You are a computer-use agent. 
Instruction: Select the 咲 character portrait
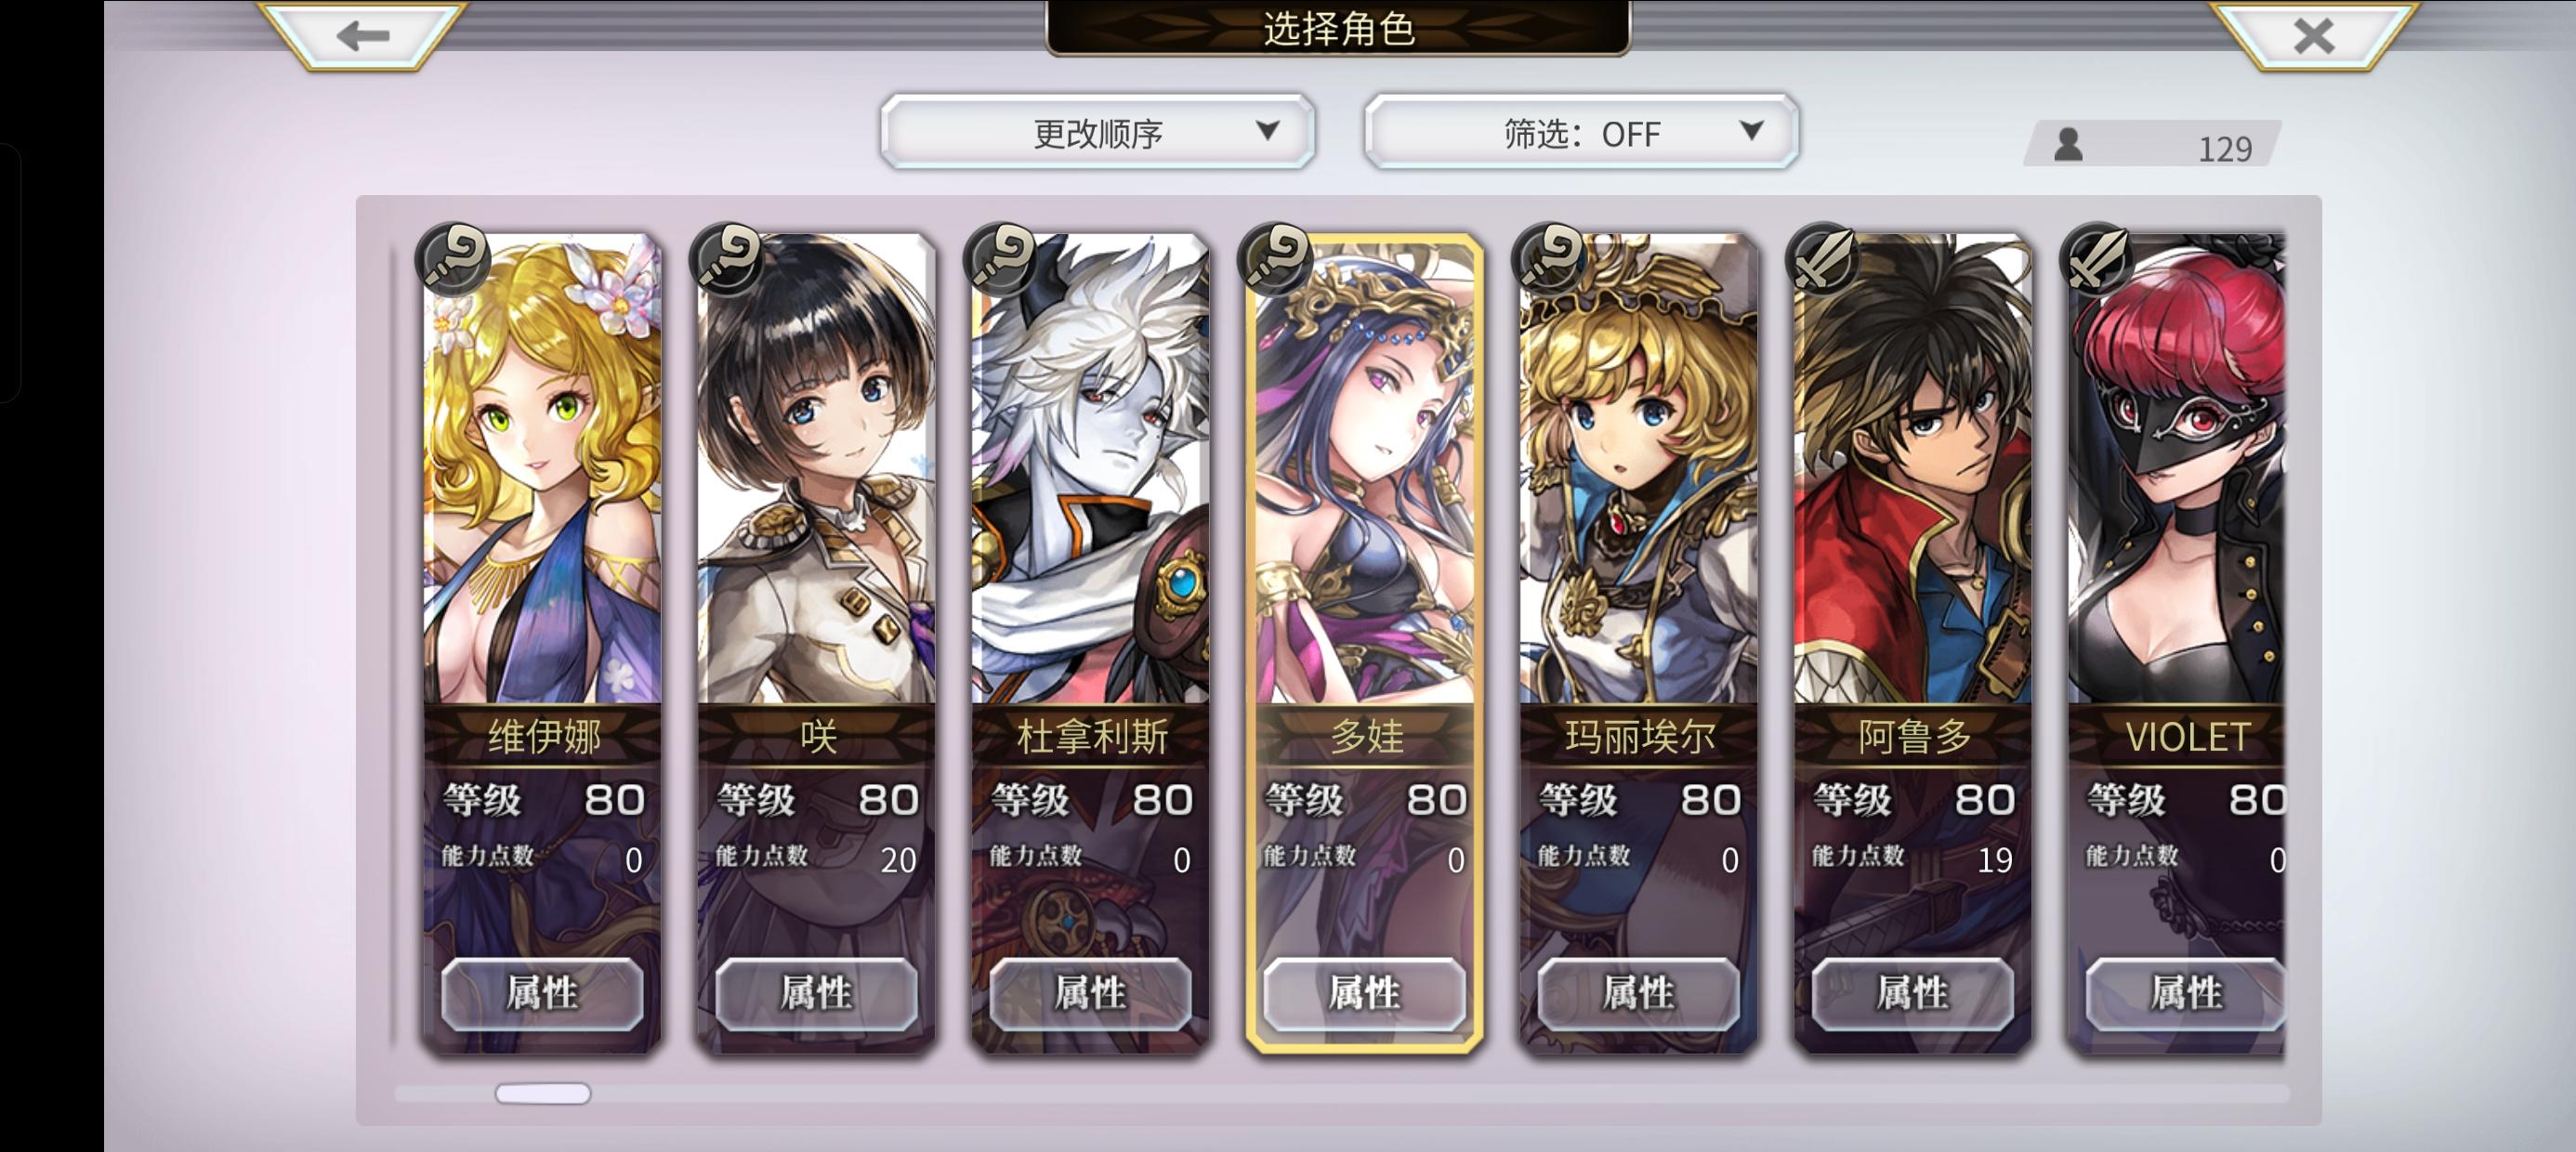click(816, 468)
